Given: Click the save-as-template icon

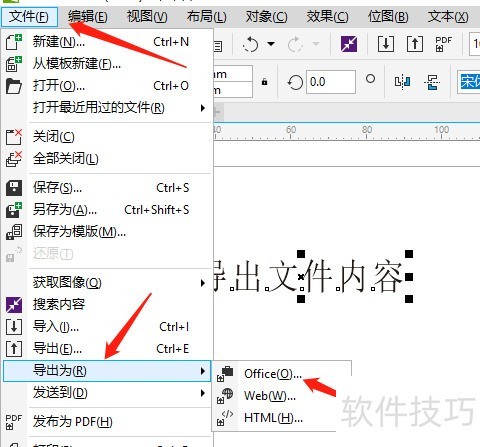Looking at the screenshot, I should tap(14, 232).
